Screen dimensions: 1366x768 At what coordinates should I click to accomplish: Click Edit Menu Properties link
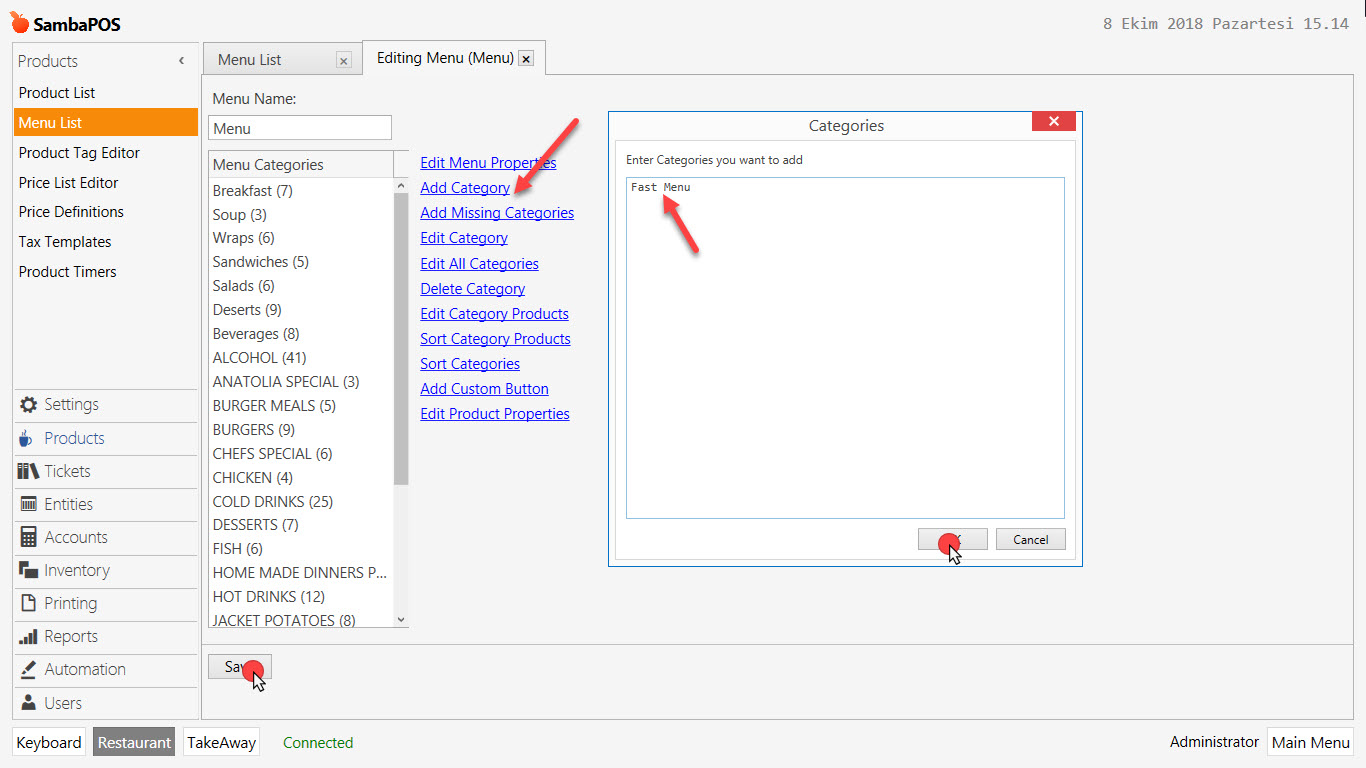click(488, 163)
